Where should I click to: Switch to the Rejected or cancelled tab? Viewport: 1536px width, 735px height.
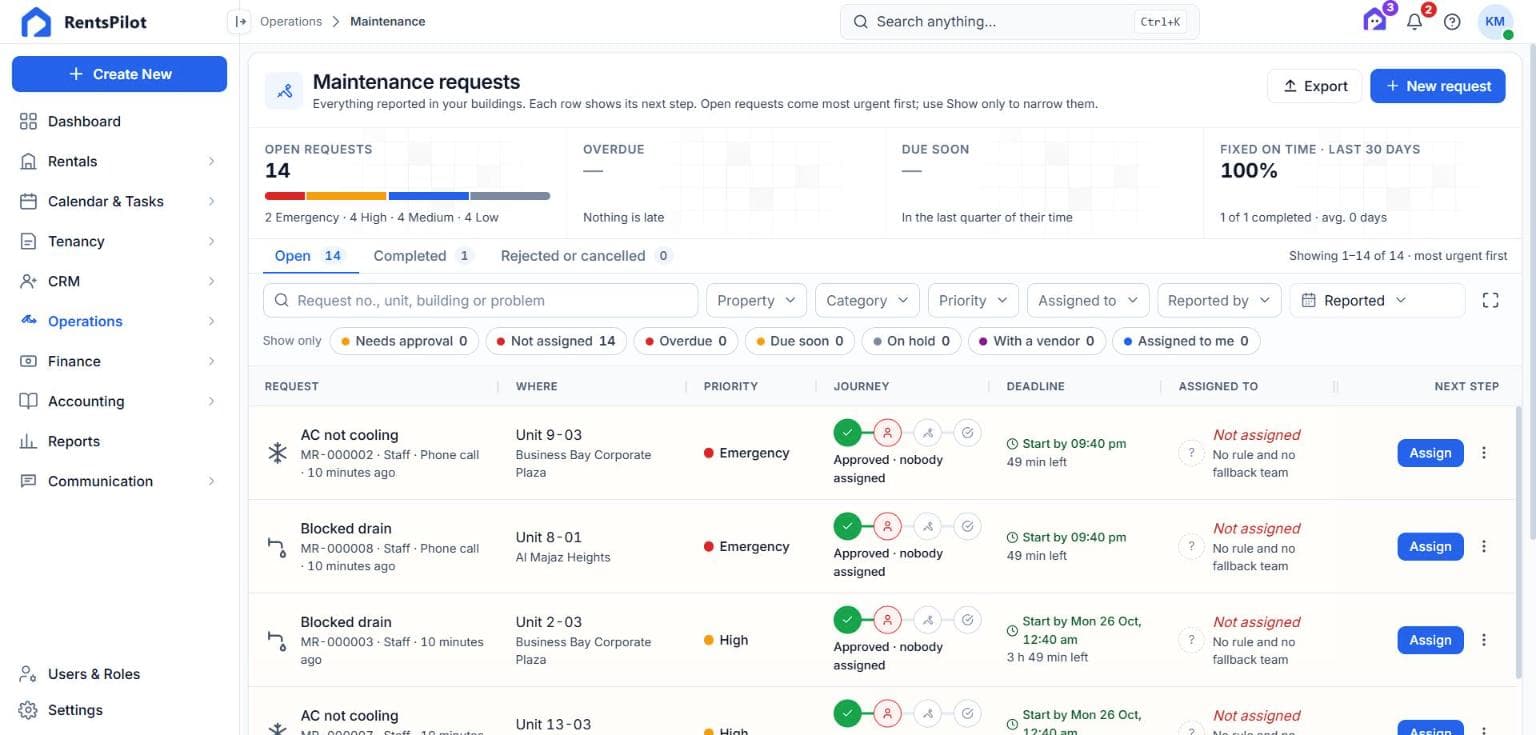coord(585,256)
